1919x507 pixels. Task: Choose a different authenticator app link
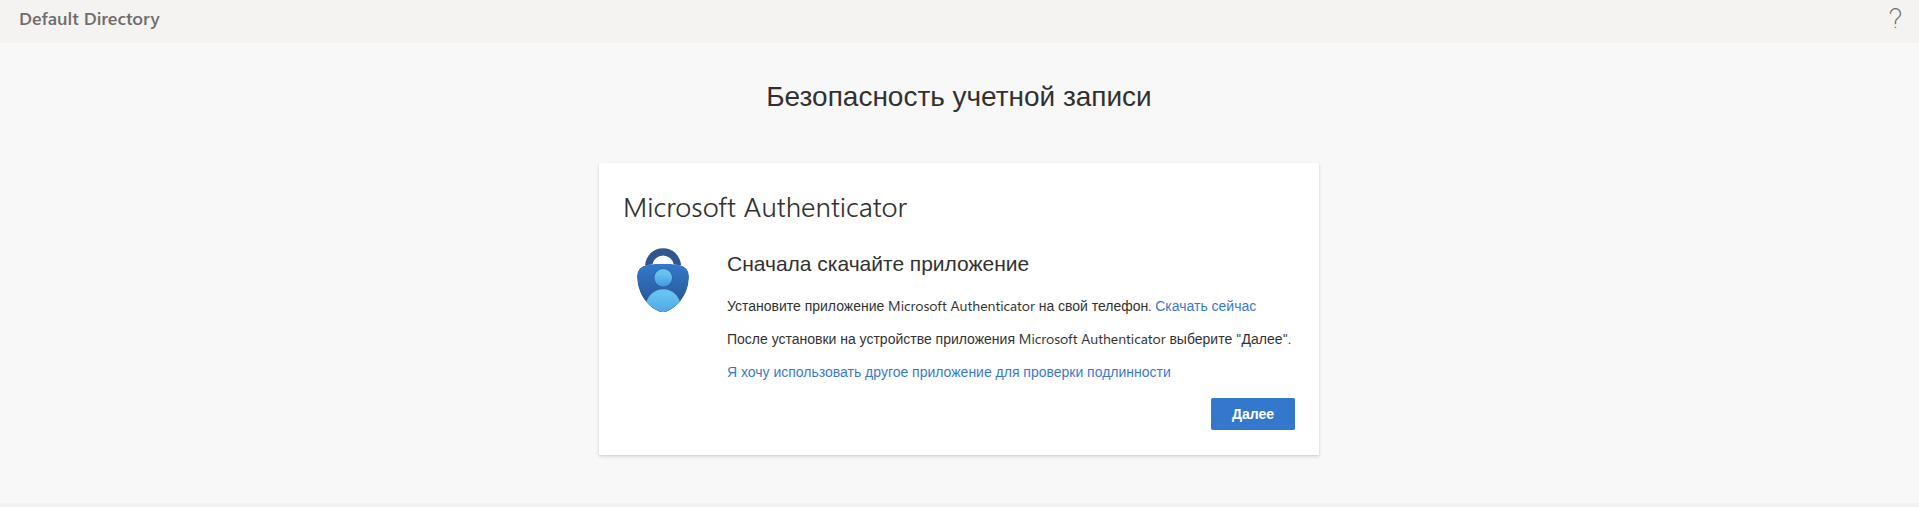948,372
